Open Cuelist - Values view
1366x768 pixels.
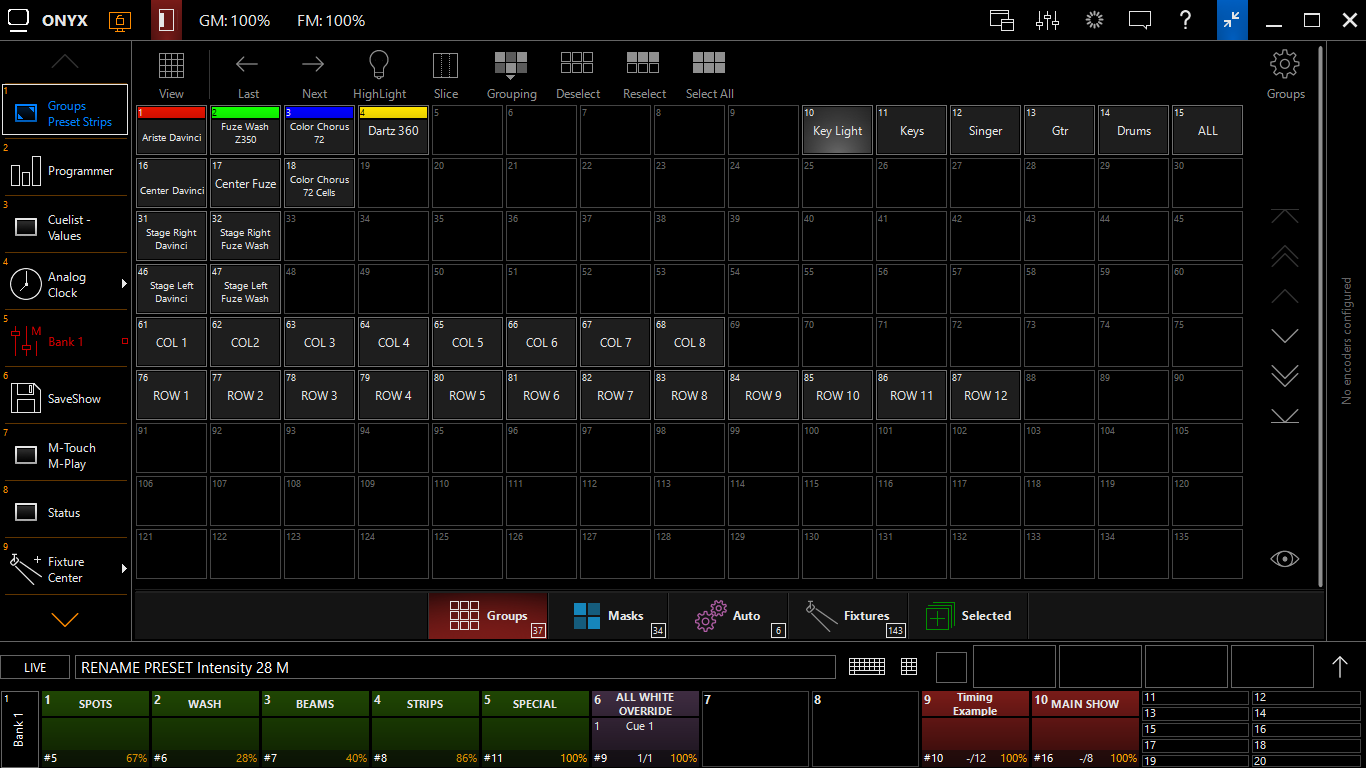click(x=66, y=227)
